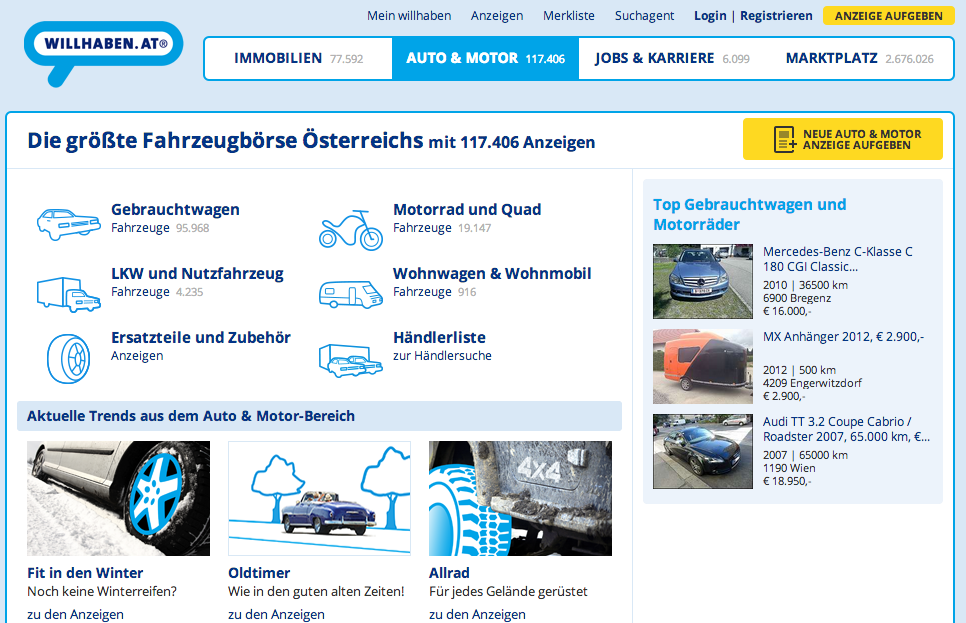Open the Mercedes-Benz C-Klasse C 180 CGI title
The image size is (966, 623).
tap(838, 259)
